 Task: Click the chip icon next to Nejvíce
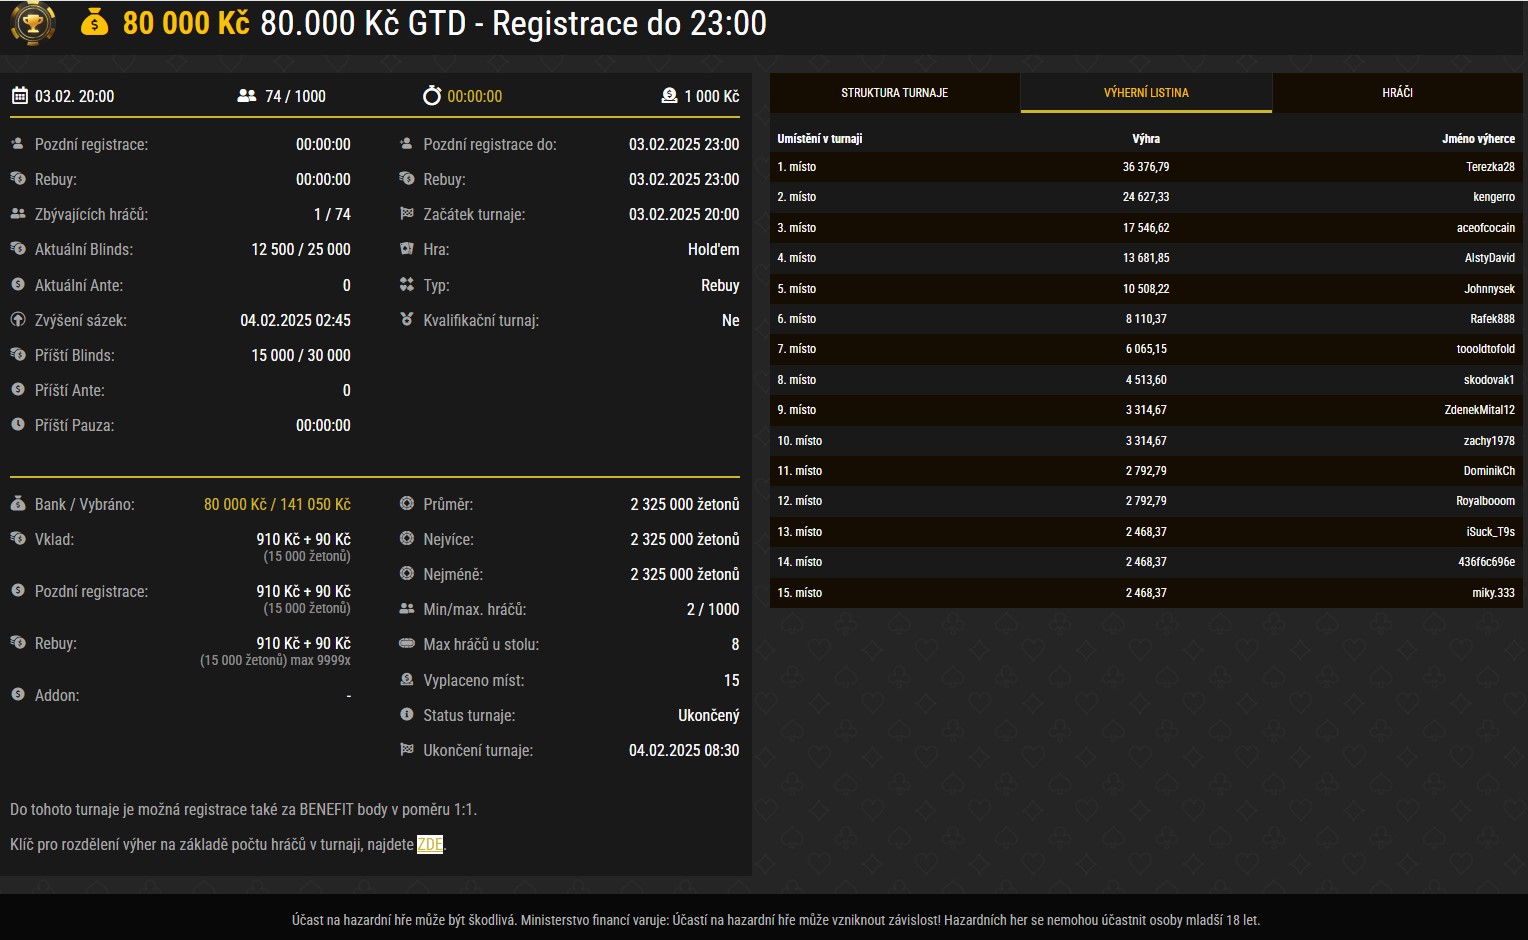(406, 539)
